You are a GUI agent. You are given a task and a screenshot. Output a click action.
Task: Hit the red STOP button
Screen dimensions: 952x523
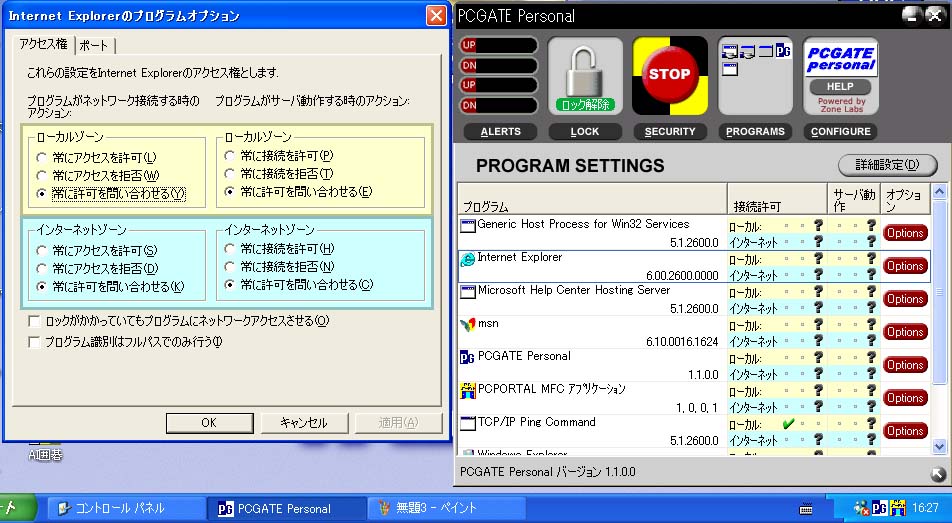click(x=669, y=74)
